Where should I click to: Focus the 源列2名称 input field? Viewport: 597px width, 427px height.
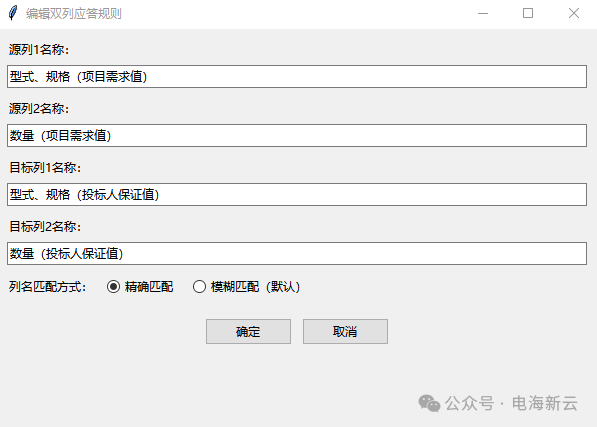(297, 135)
